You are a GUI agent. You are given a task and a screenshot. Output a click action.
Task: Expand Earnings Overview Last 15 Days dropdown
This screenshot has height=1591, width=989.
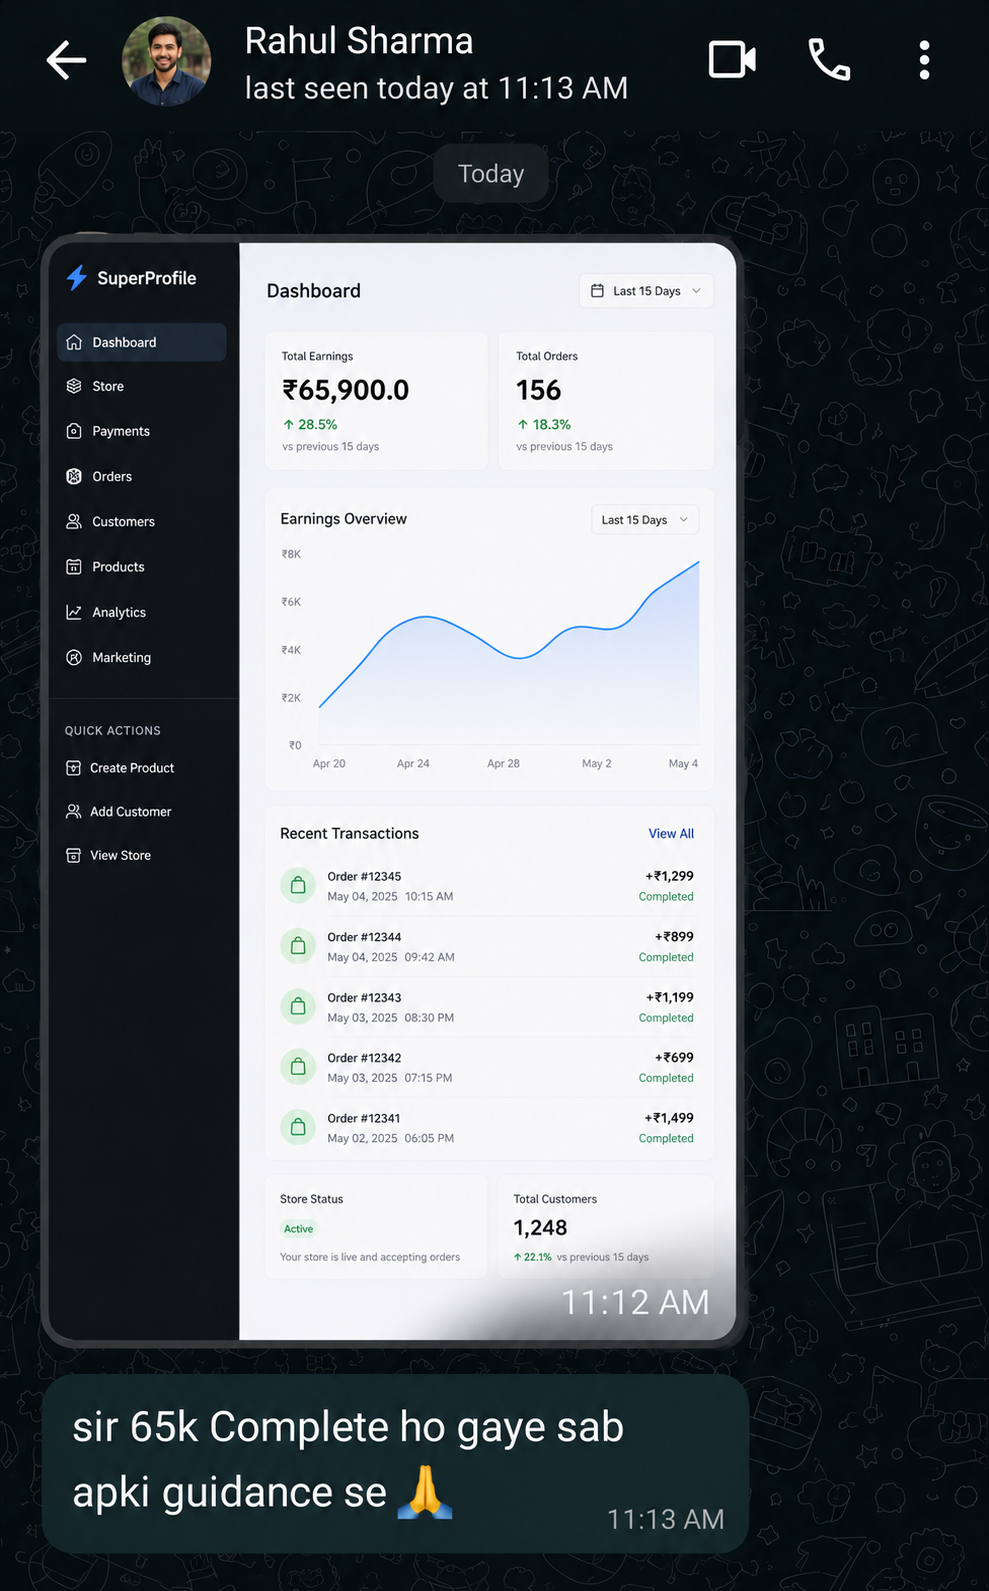645,520
